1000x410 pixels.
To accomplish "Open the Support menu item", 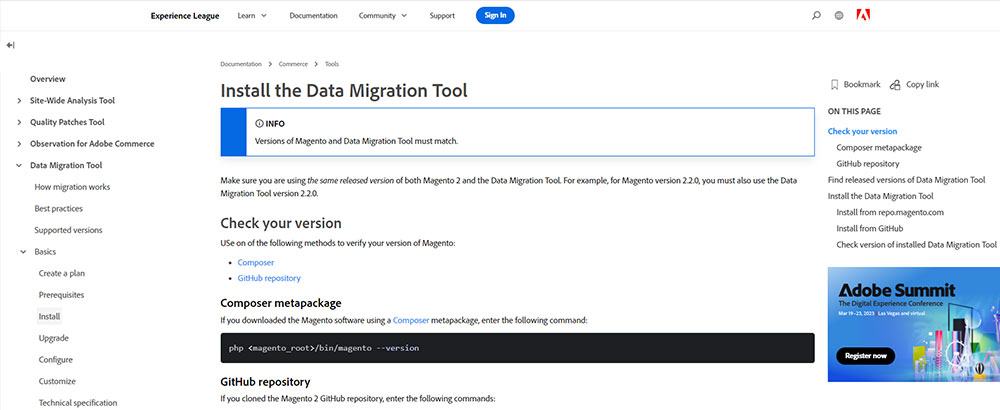I will click(442, 16).
